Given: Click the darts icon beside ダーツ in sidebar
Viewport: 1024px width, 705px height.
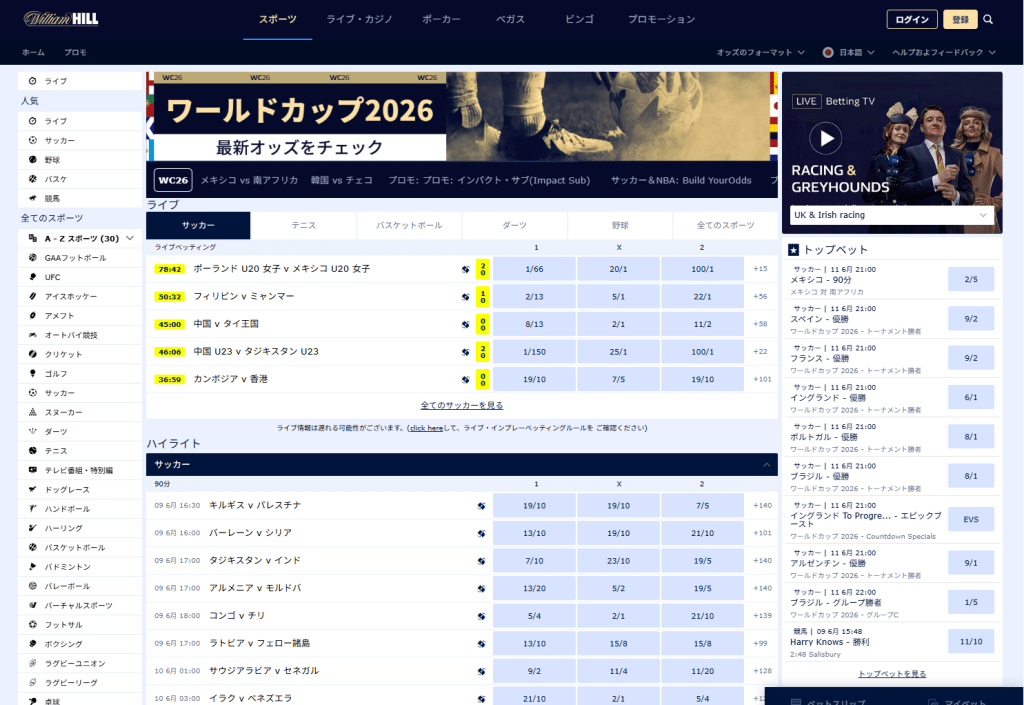Looking at the screenshot, I should point(33,431).
